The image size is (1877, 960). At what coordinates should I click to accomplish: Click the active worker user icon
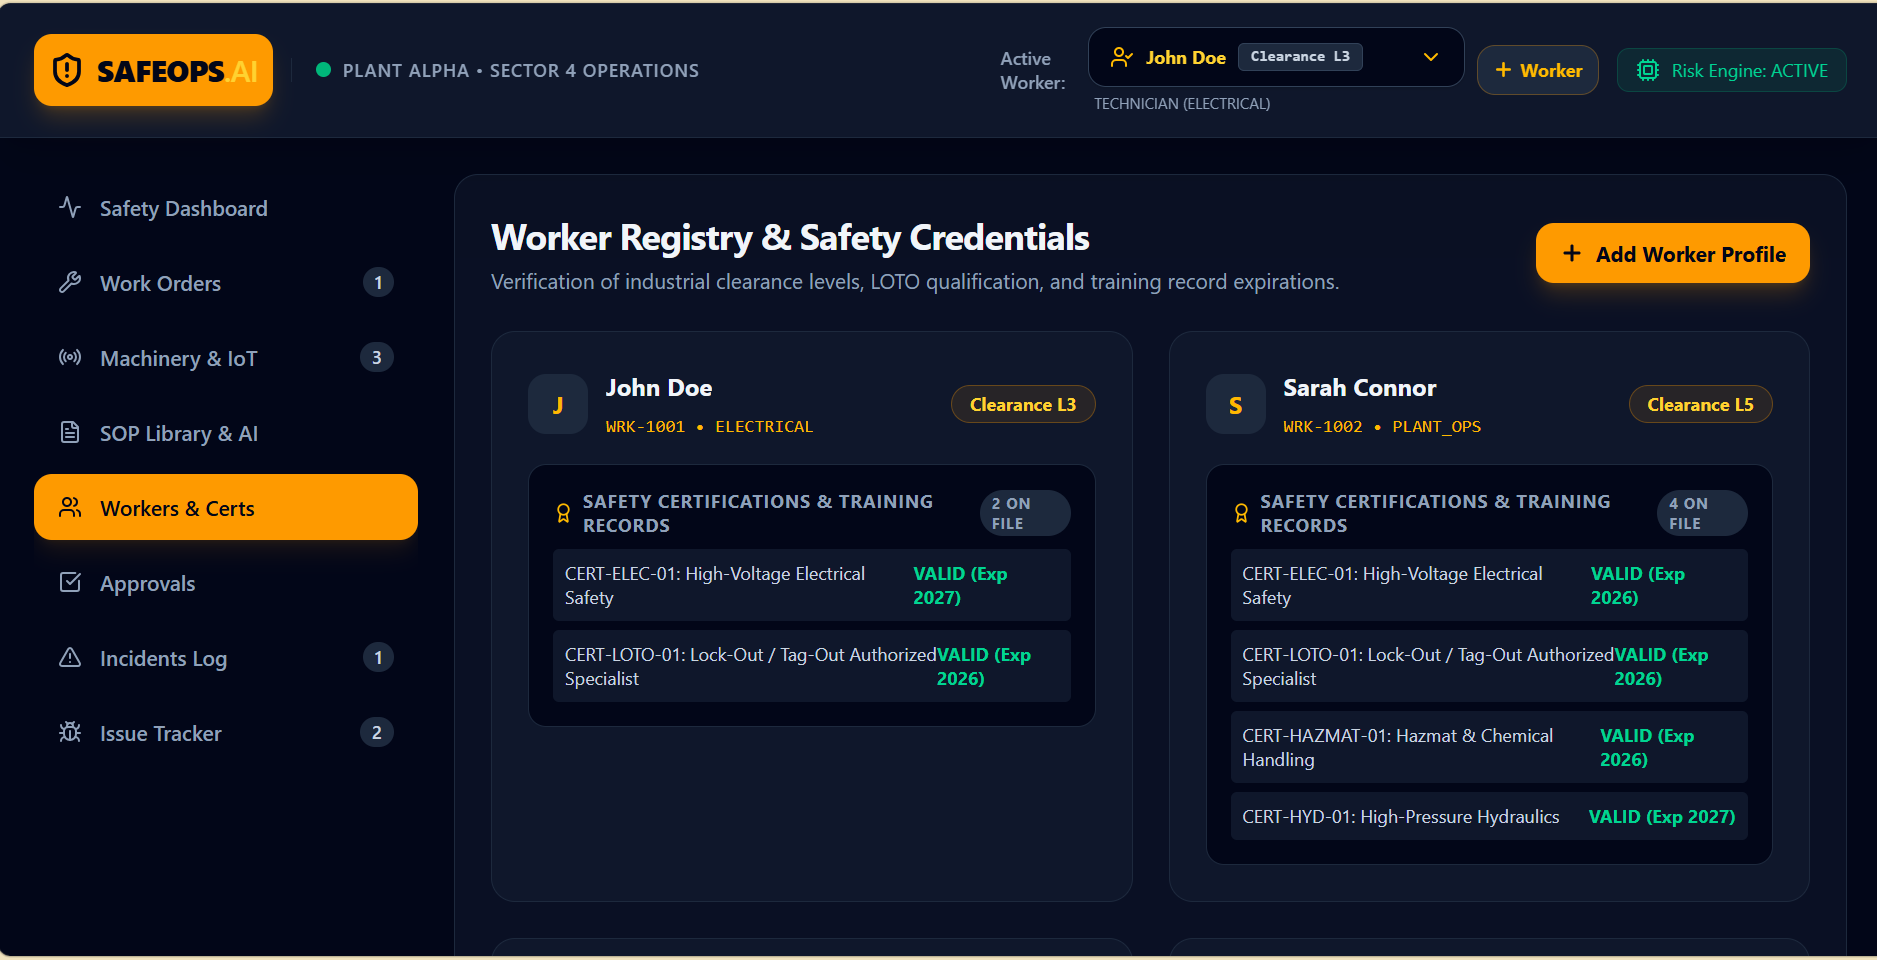1122,57
